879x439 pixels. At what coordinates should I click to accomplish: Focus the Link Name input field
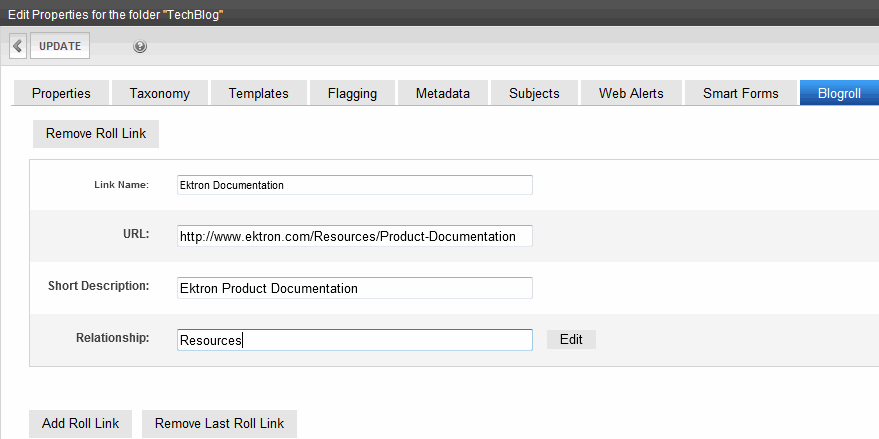(x=355, y=185)
